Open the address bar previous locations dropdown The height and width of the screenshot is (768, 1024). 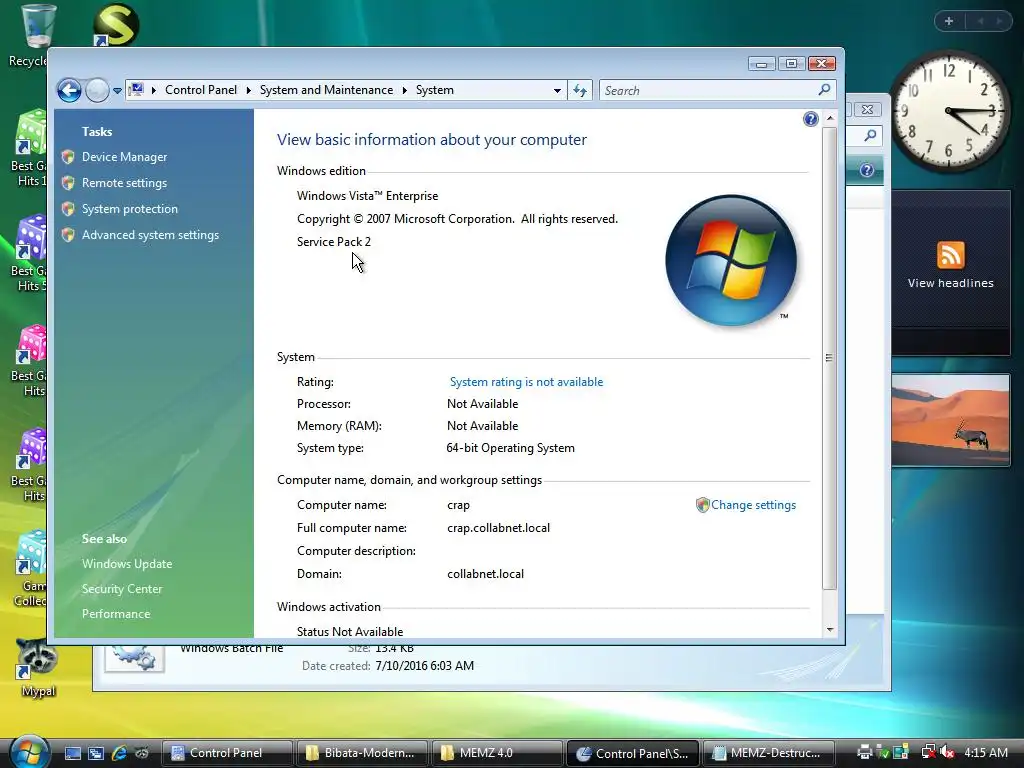click(x=557, y=90)
